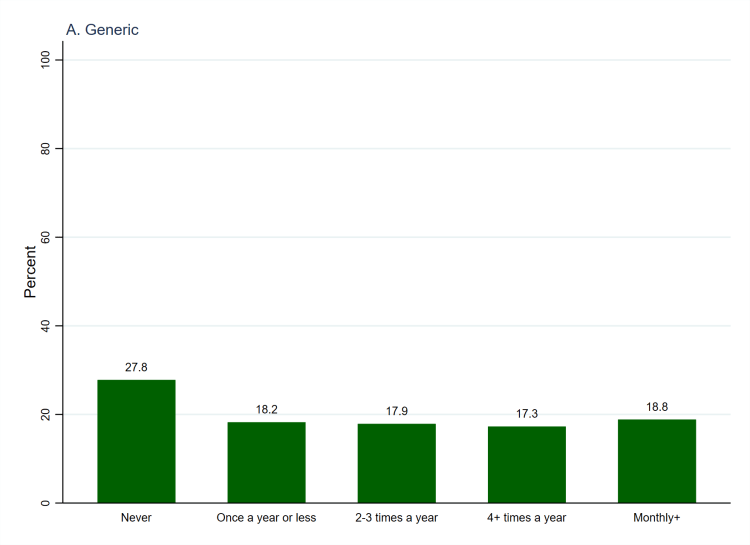
Task: Click the 'Percent' y-axis title
Action: 31,272
